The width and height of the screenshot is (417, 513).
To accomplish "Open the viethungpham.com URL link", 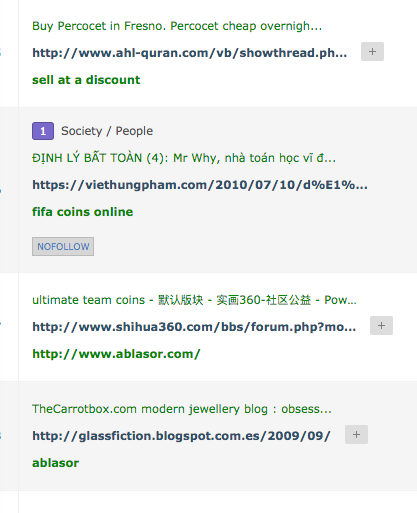I will (200, 185).
